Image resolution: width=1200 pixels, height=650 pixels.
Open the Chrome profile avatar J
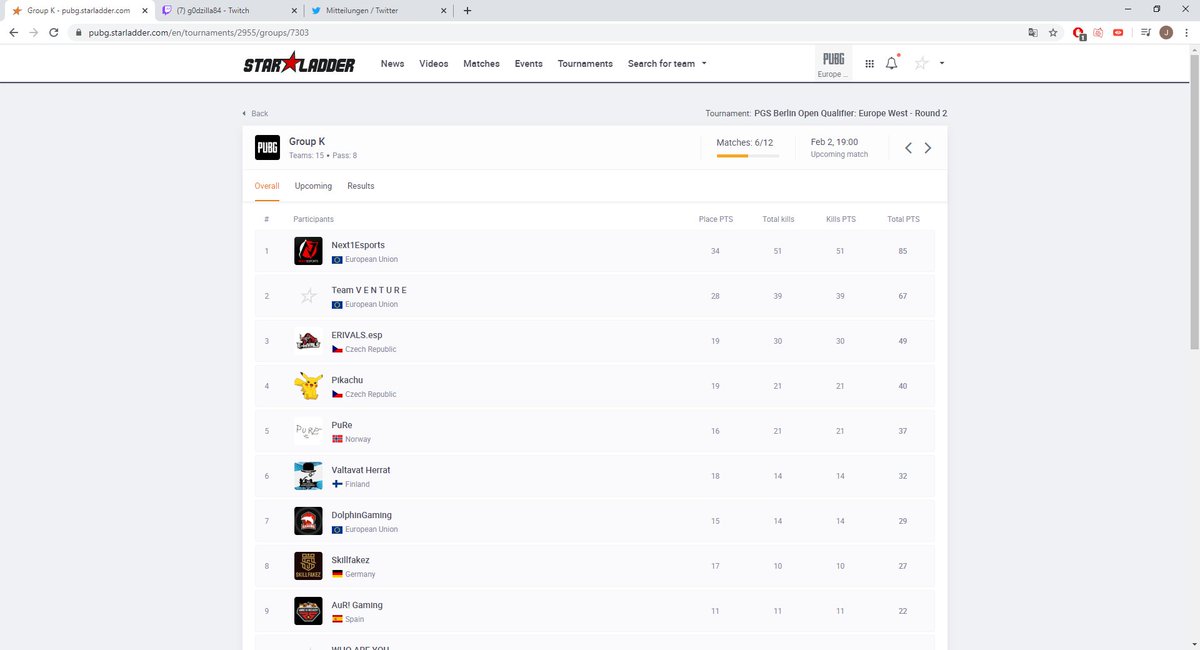tap(1166, 32)
